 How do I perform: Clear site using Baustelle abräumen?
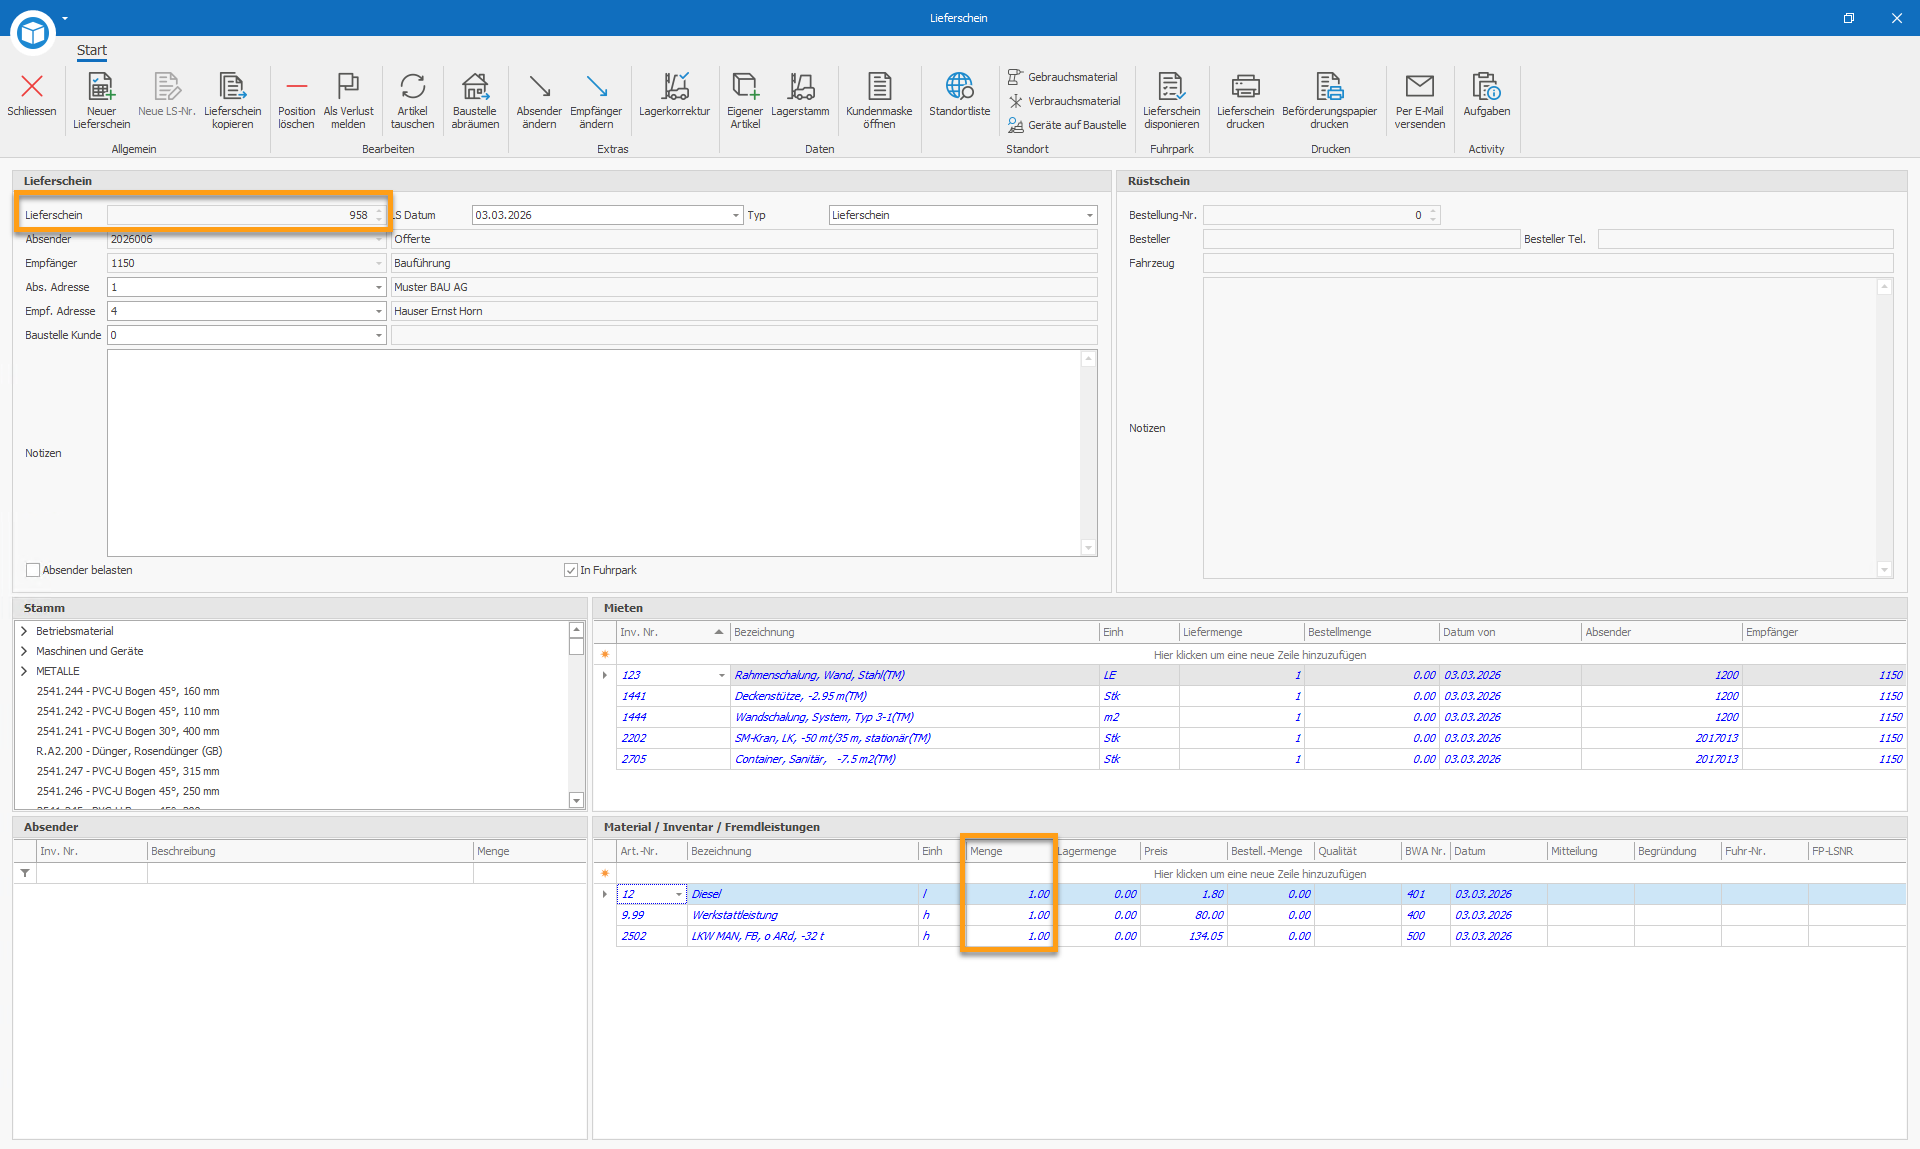(x=475, y=100)
